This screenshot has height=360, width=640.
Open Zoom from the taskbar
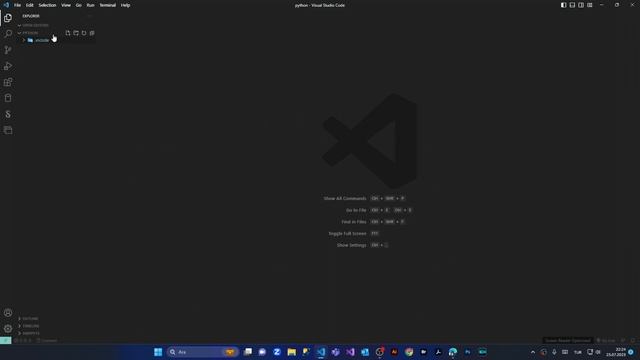pyautogui.click(x=277, y=352)
